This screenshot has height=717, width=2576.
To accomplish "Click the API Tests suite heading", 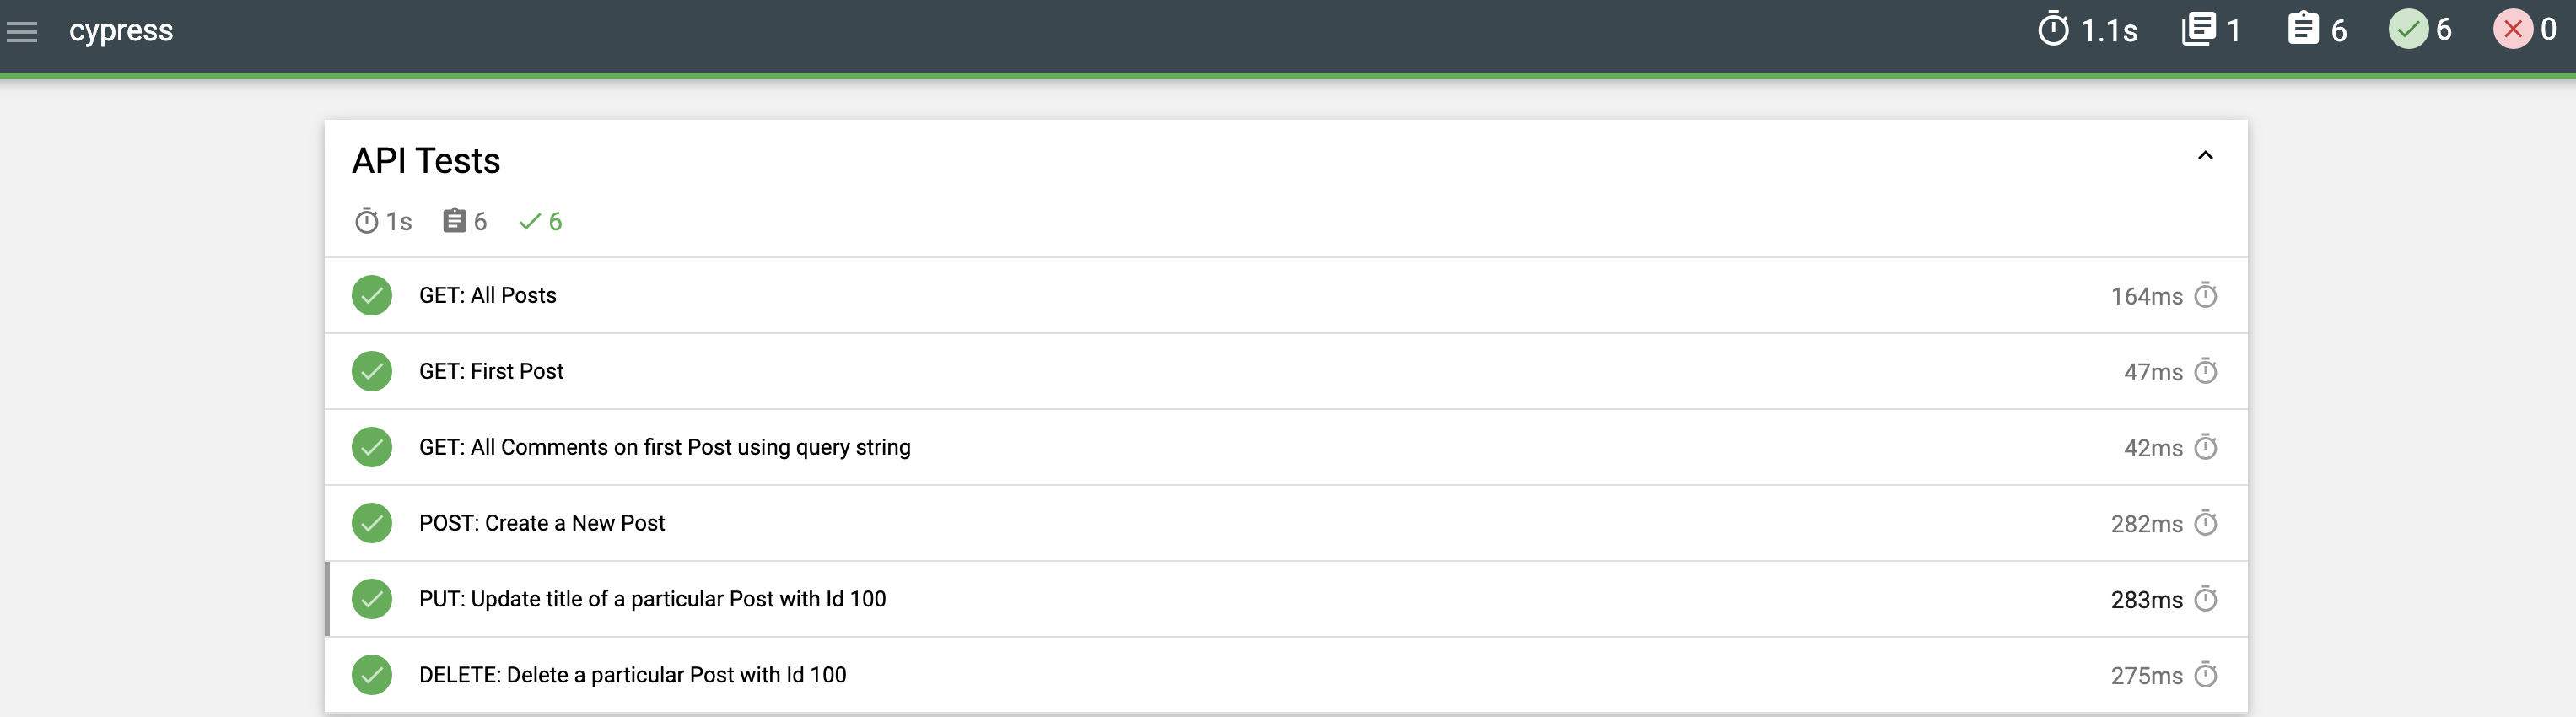I will tap(426, 161).
